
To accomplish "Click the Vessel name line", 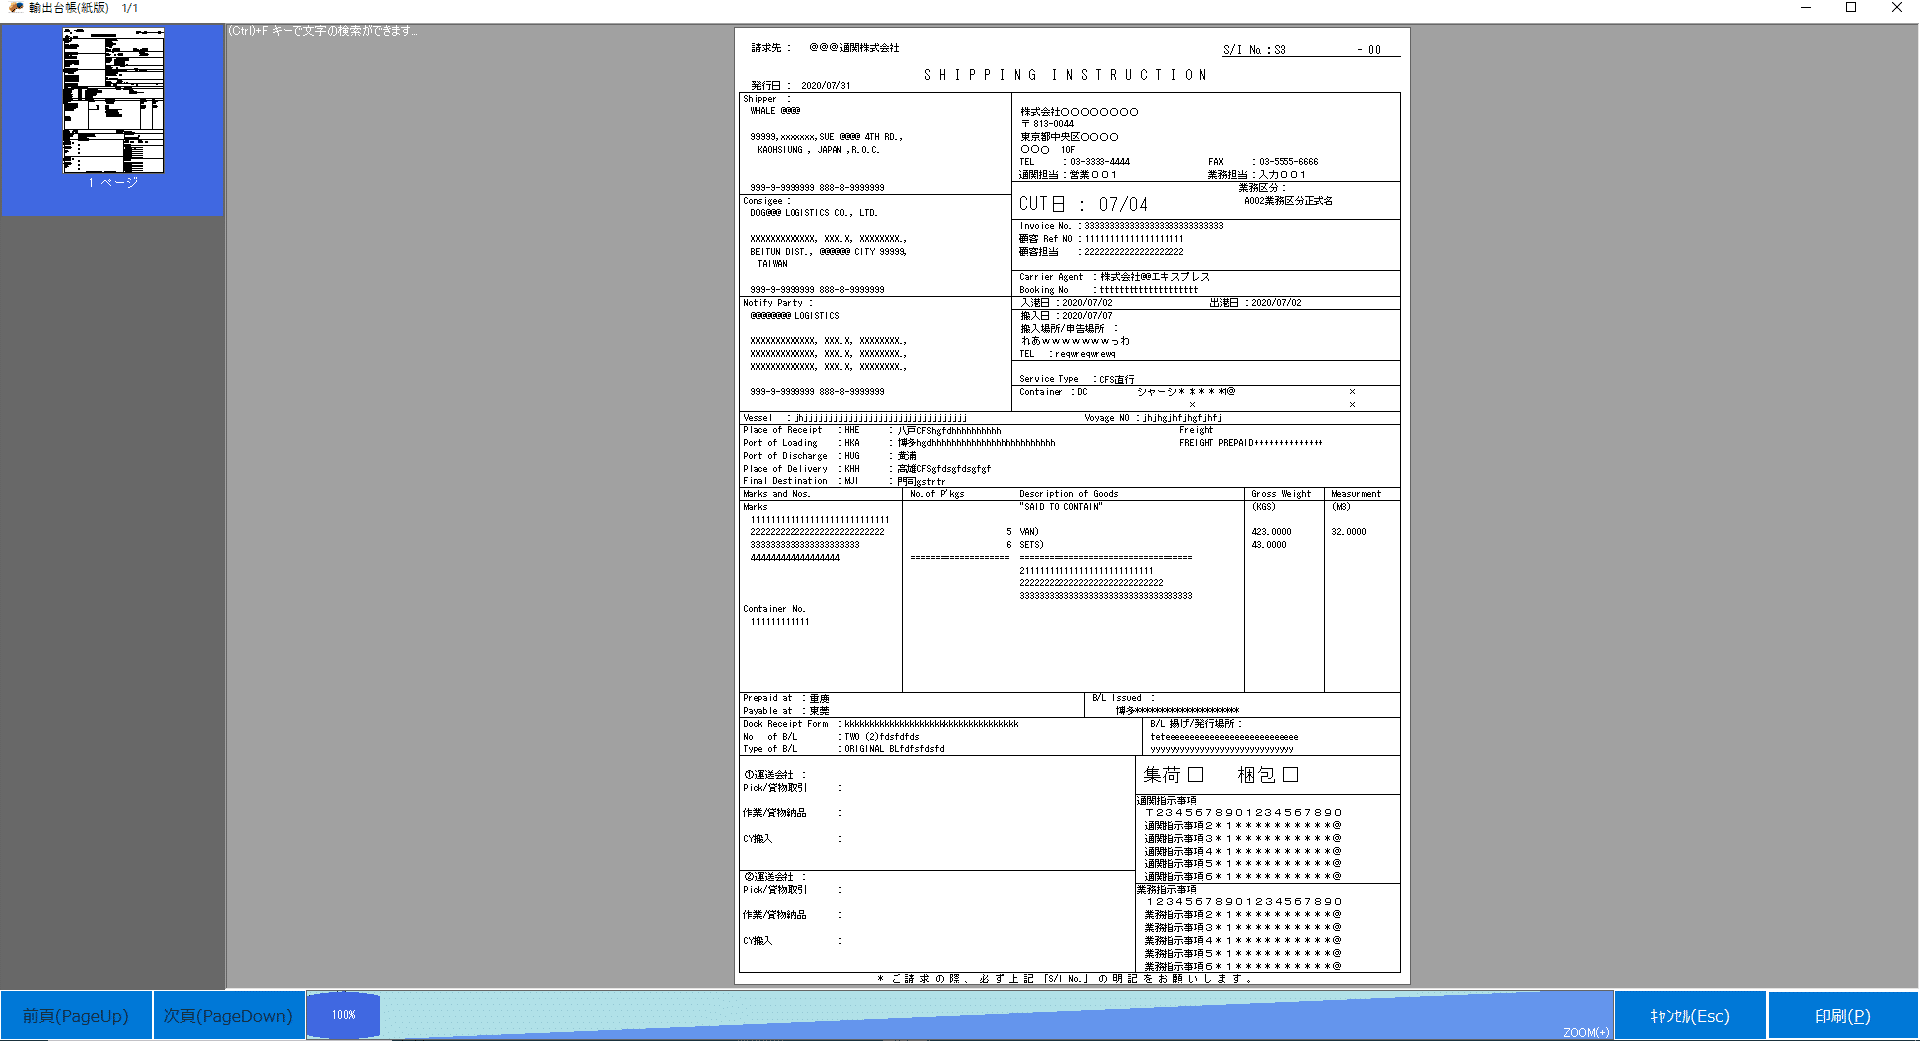I will [x=855, y=418].
